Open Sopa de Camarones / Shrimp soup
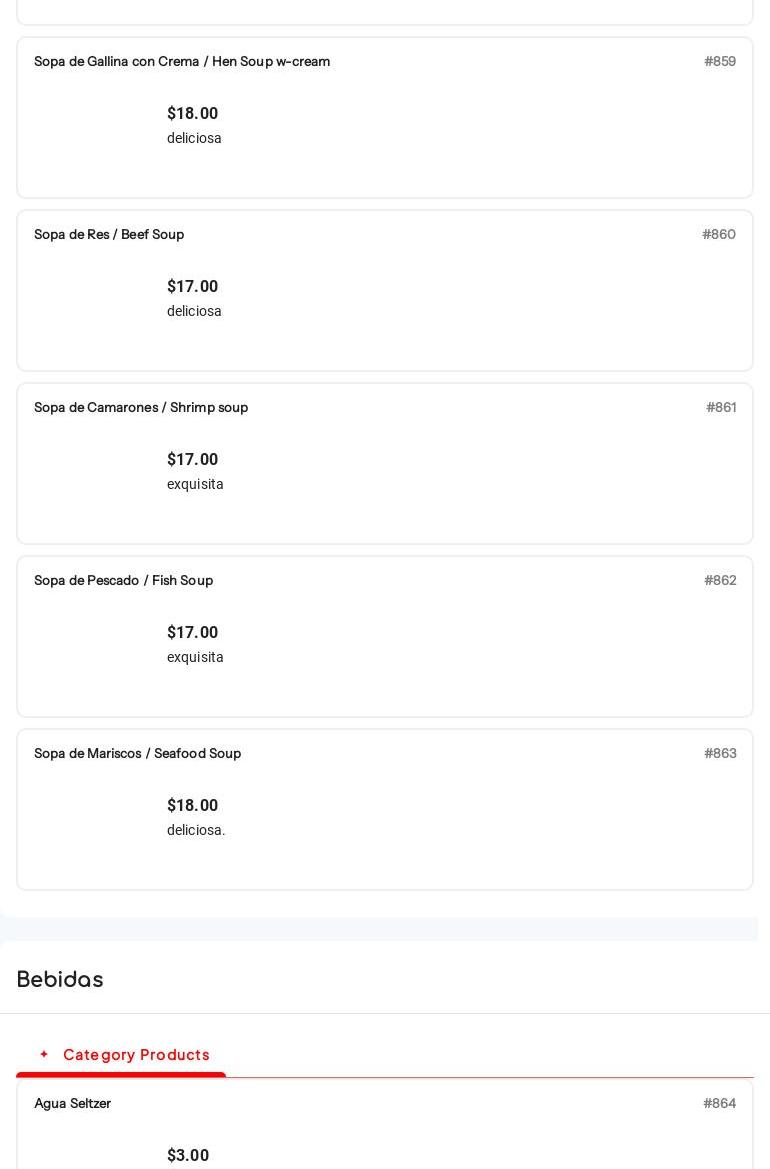Screen dimensions: 770x1169 tap(141, 408)
